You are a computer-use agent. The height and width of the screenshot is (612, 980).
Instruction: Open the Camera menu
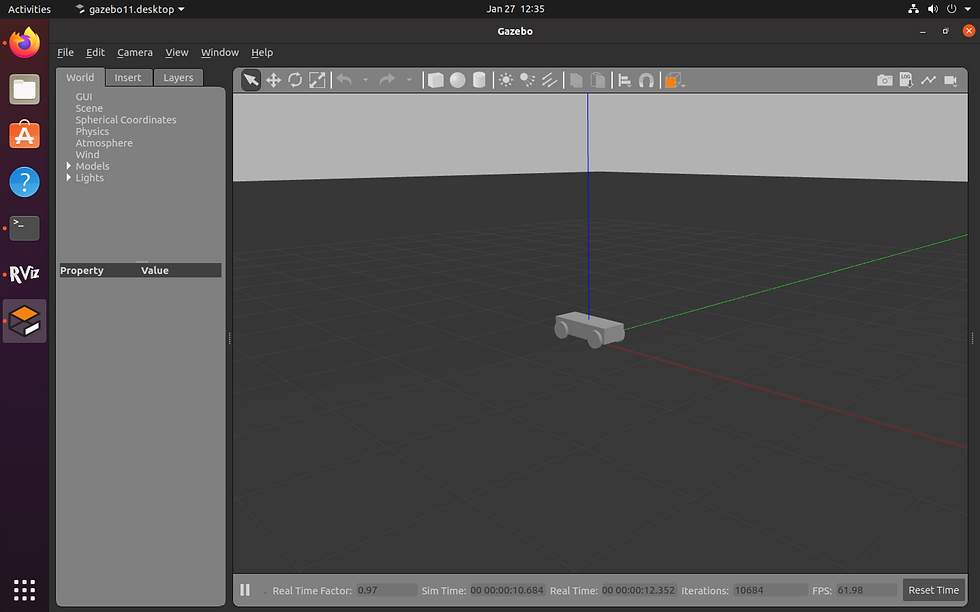(135, 53)
